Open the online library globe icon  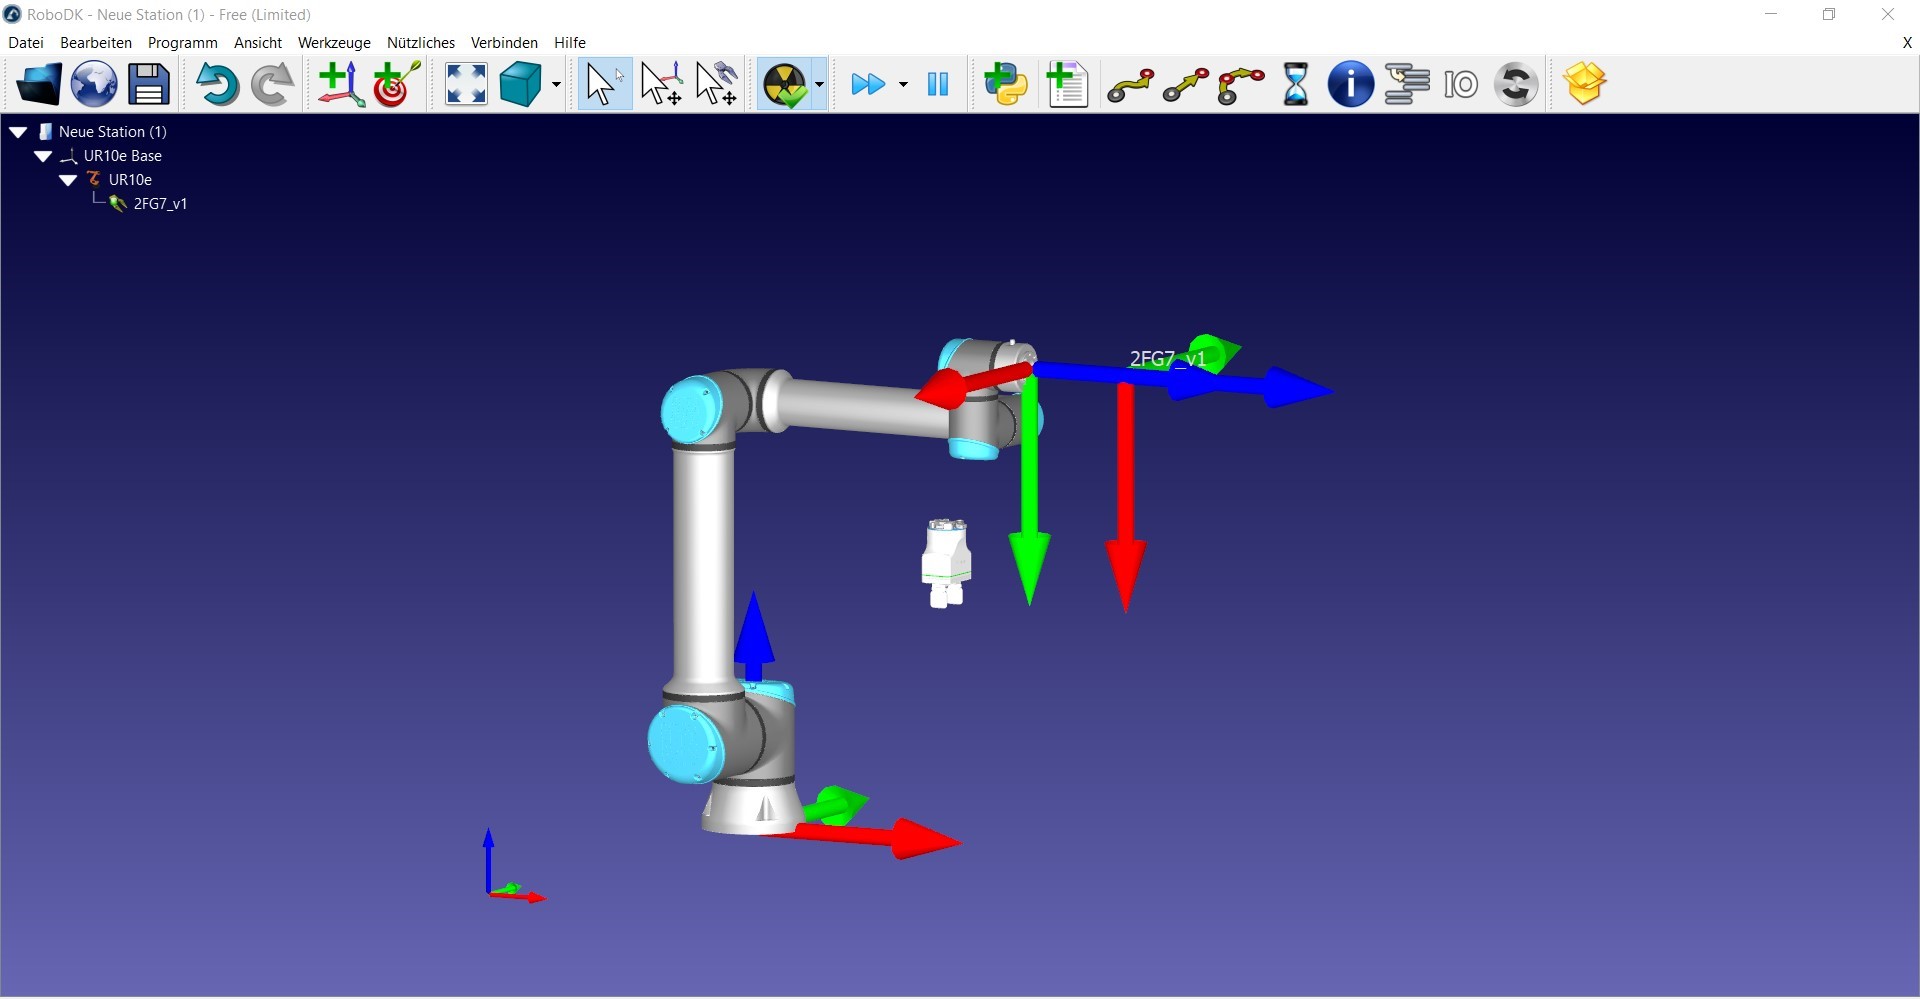(94, 84)
